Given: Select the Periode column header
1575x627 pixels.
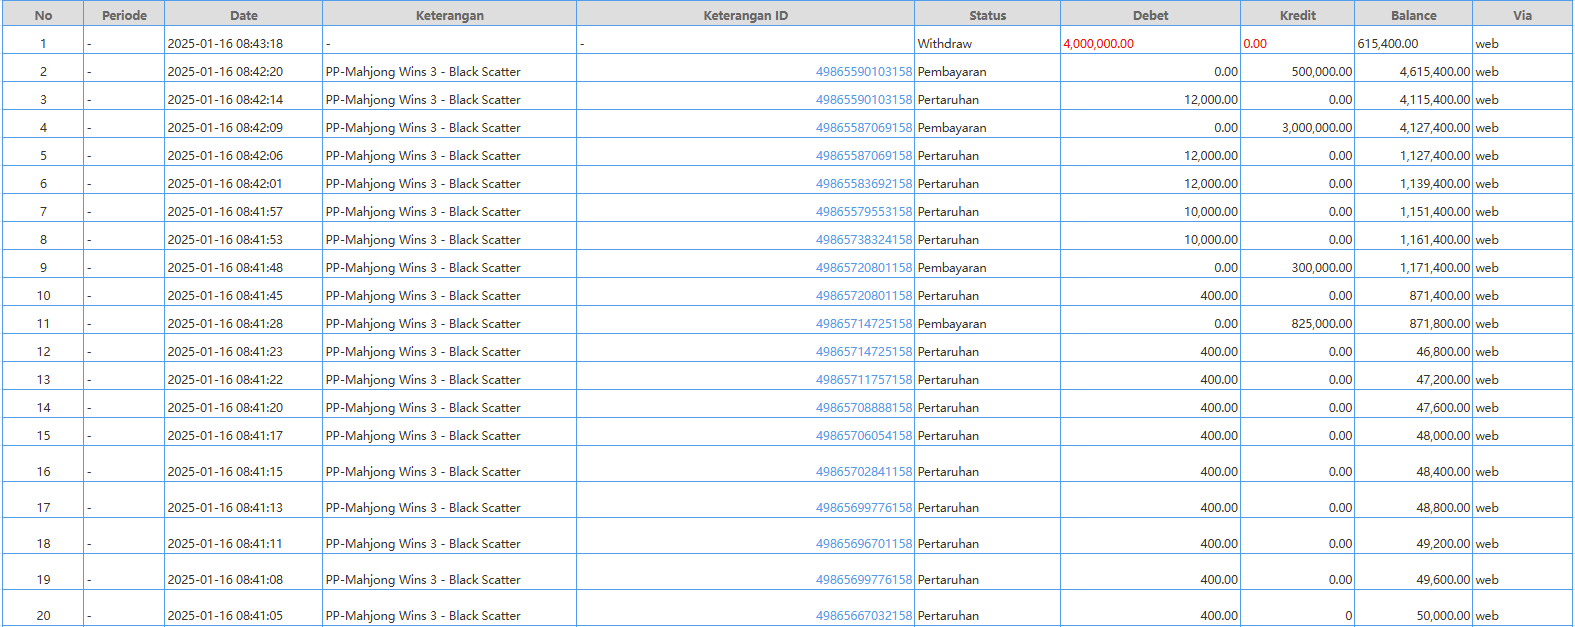Looking at the screenshot, I should pyautogui.click(x=124, y=15).
